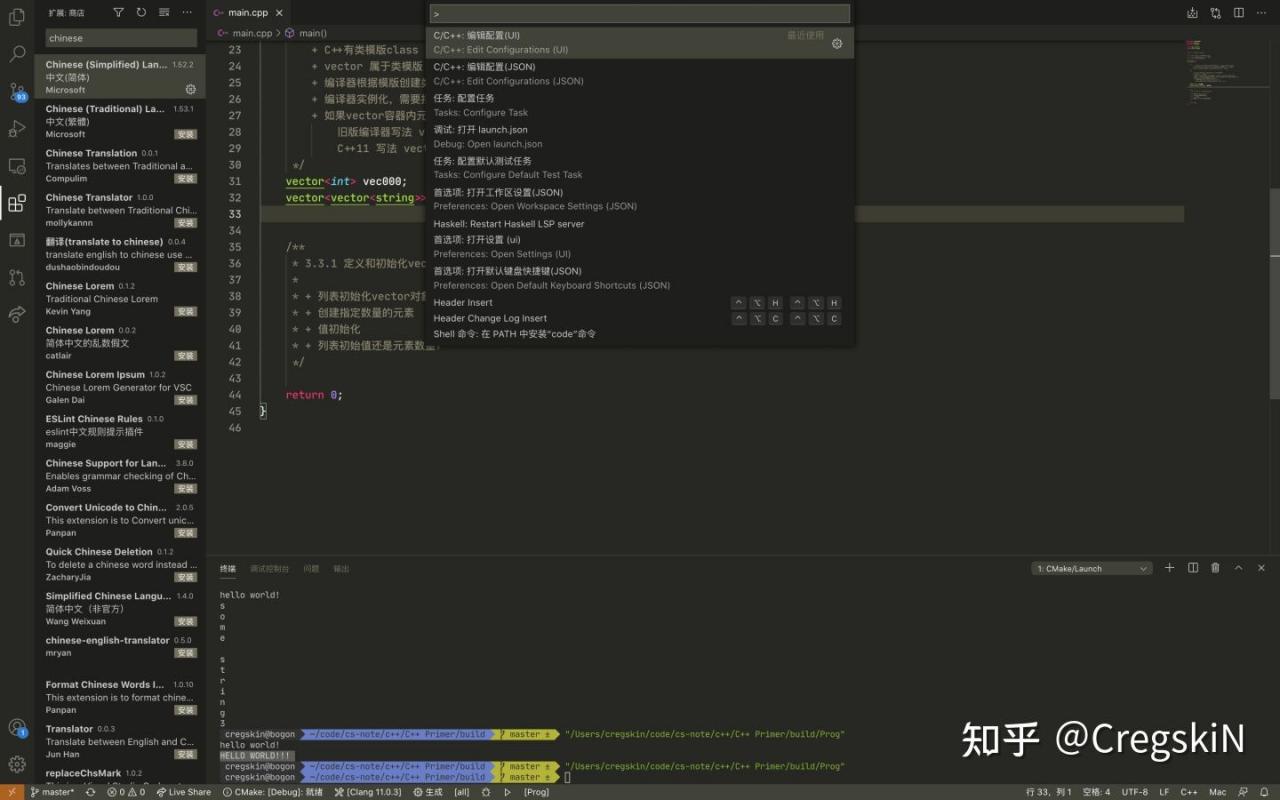The width and height of the screenshot is (1280, 800).
Task: Open editor more actions ellipsis
Action: click(x=1263, y=13)
